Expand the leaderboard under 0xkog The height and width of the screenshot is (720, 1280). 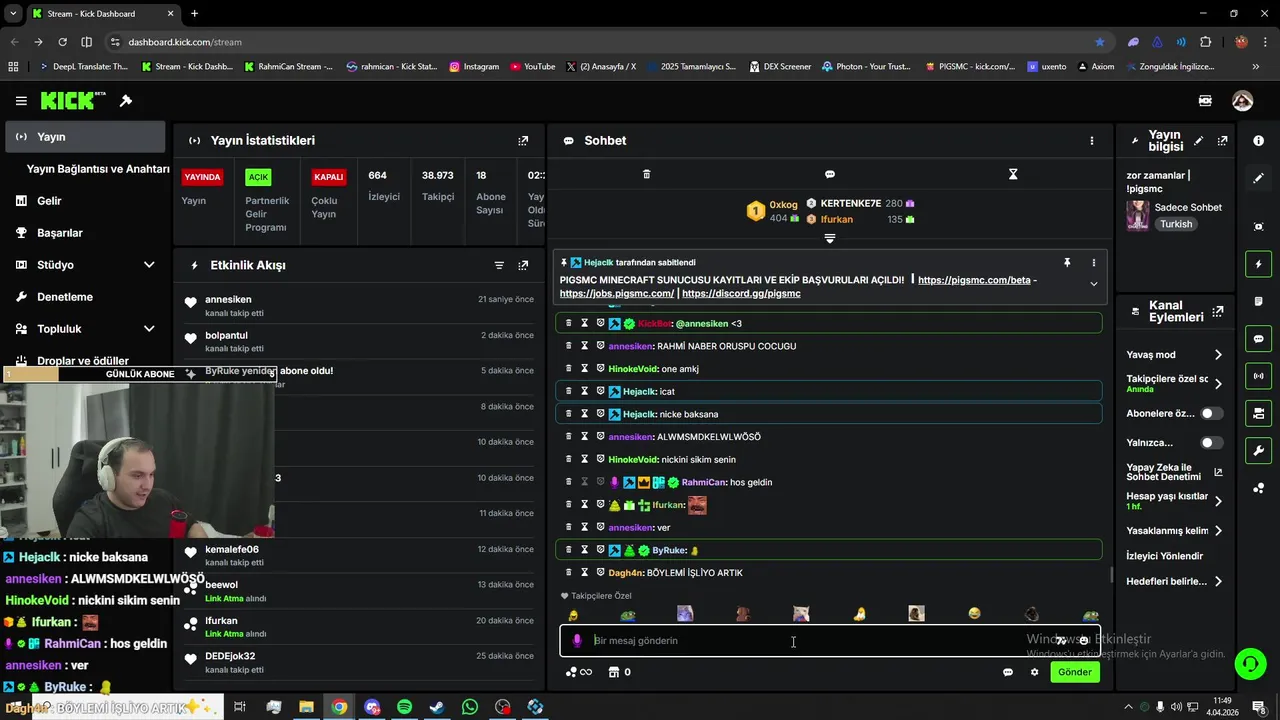829,239
